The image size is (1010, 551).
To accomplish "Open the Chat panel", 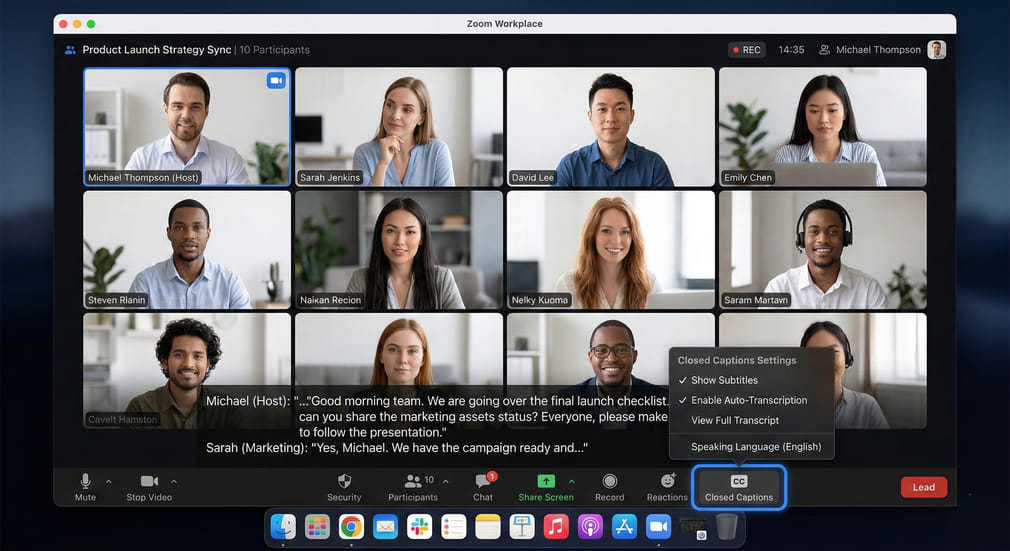I will [x=482, y=487].
